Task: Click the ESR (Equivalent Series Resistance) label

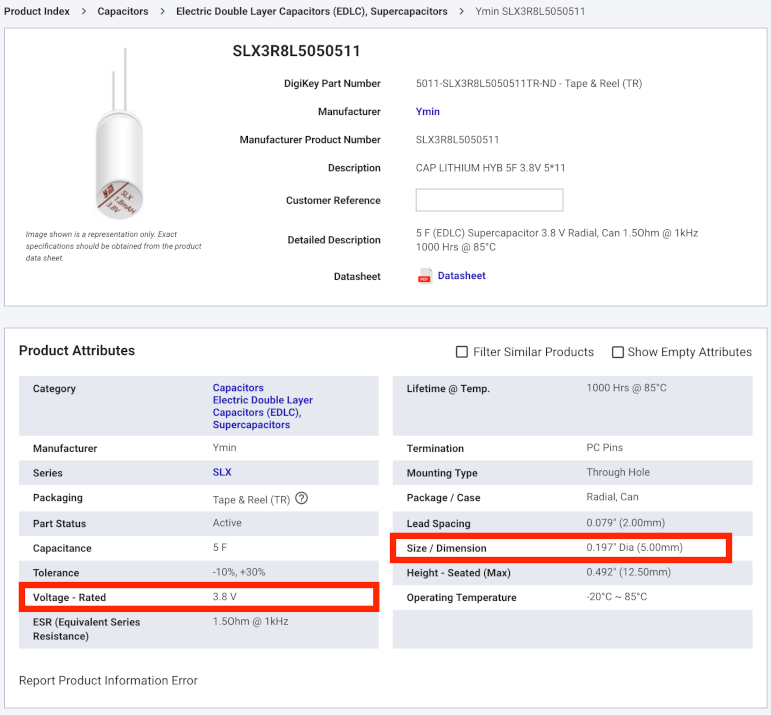Action: [x=87, y=629]
